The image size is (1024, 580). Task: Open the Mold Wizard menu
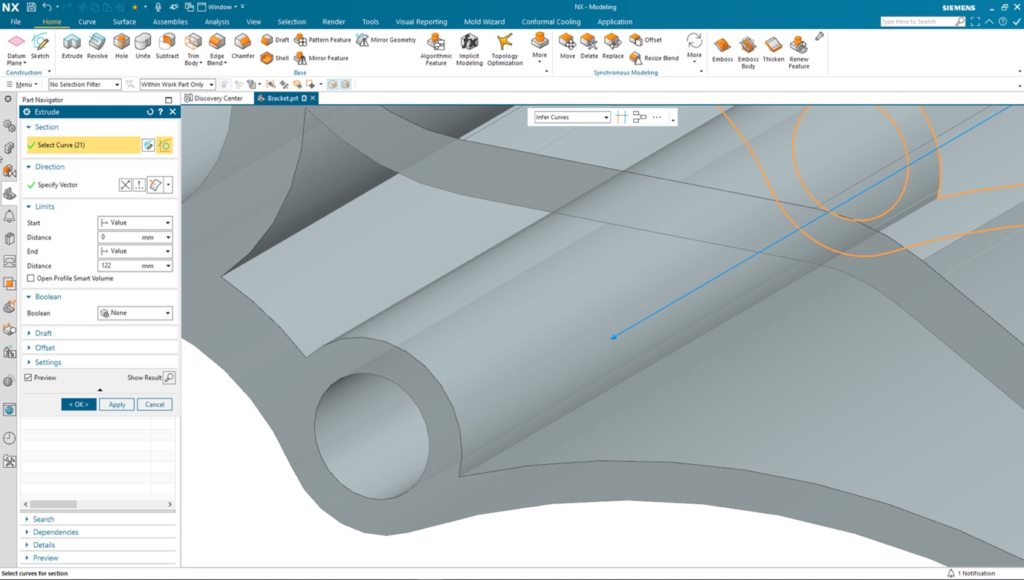click(485, 21)
